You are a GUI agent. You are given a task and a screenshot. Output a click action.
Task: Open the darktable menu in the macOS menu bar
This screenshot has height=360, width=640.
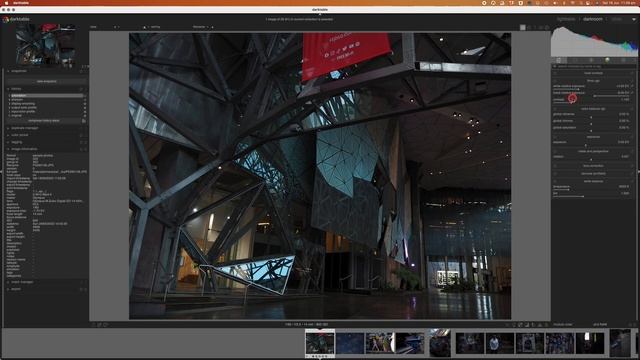point(21,3)
